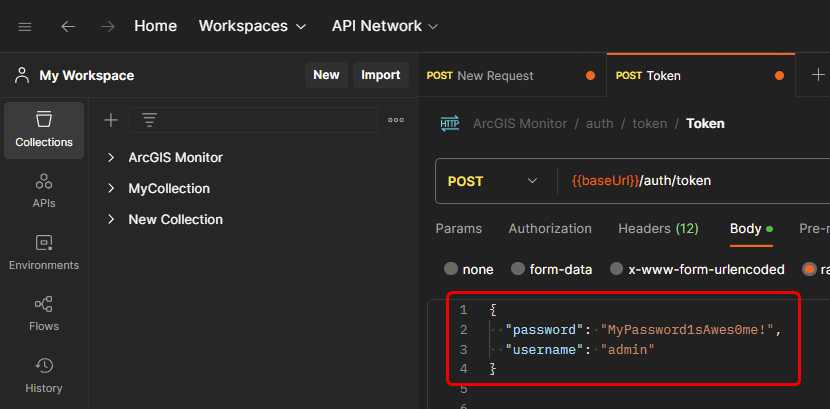The width and height of the screenshot is (830, 409).
Task: Open the hamburger menu icon
Action: point(25,26)
